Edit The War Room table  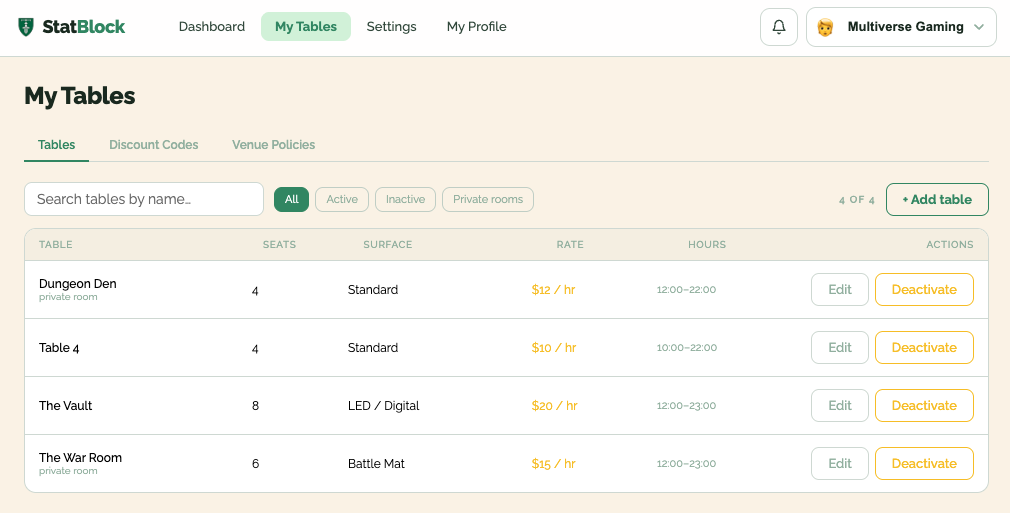pyautogui.click(x=840, y=463)
